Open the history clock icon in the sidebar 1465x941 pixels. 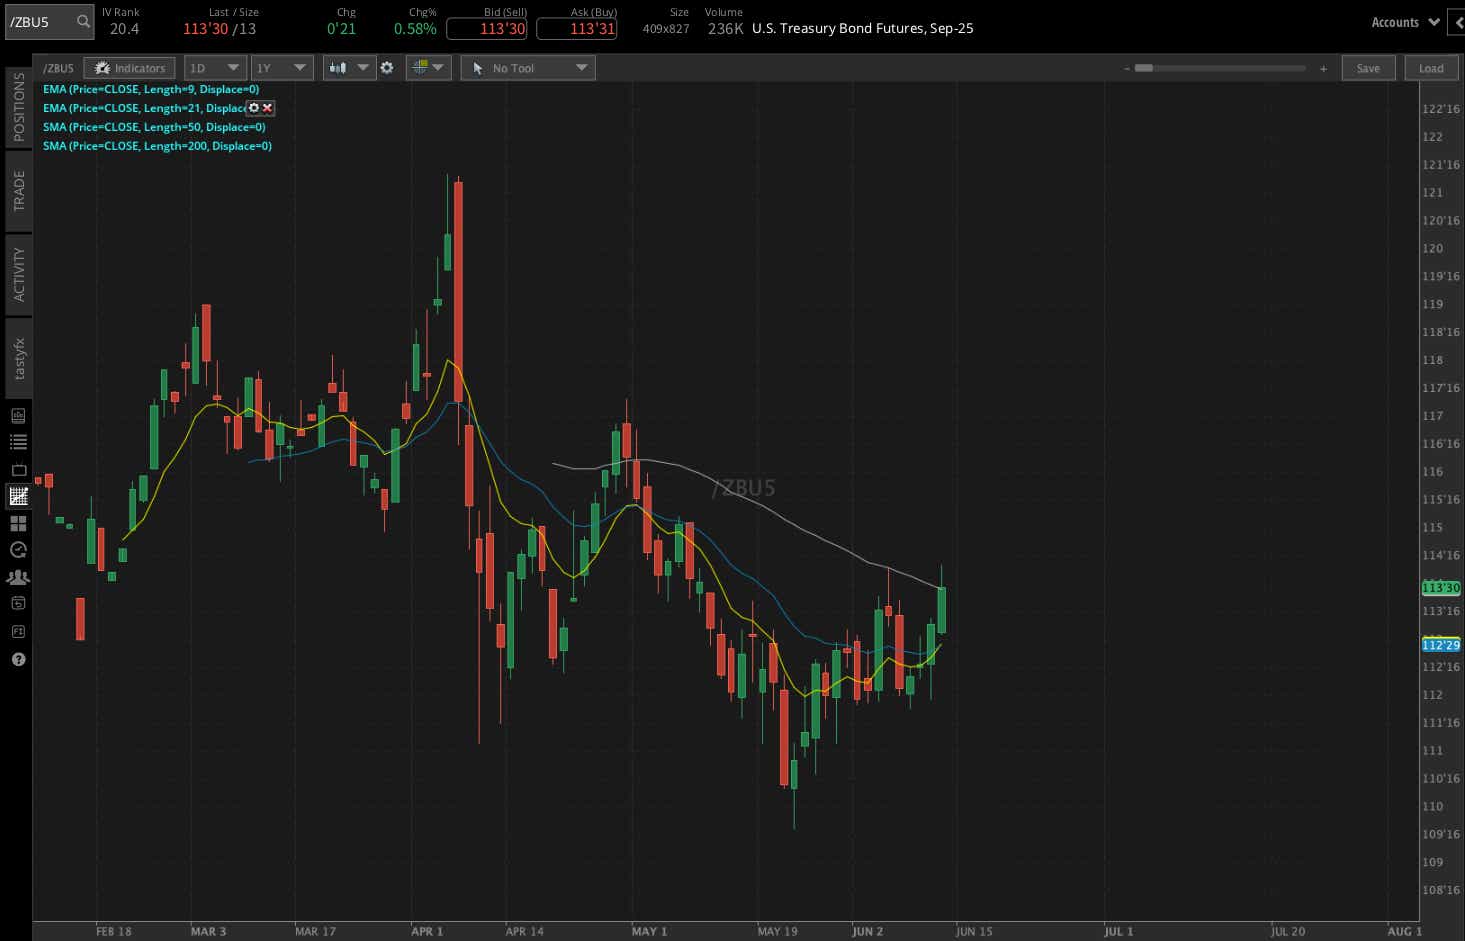[x=18, y=549]
